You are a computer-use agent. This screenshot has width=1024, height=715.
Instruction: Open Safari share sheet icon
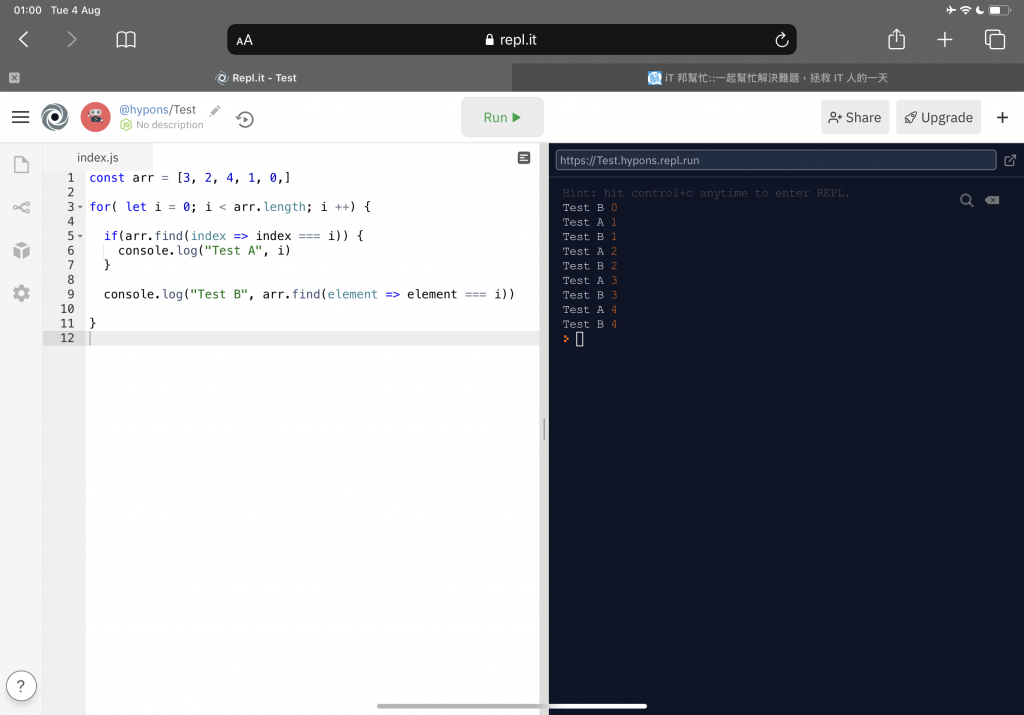897,39
